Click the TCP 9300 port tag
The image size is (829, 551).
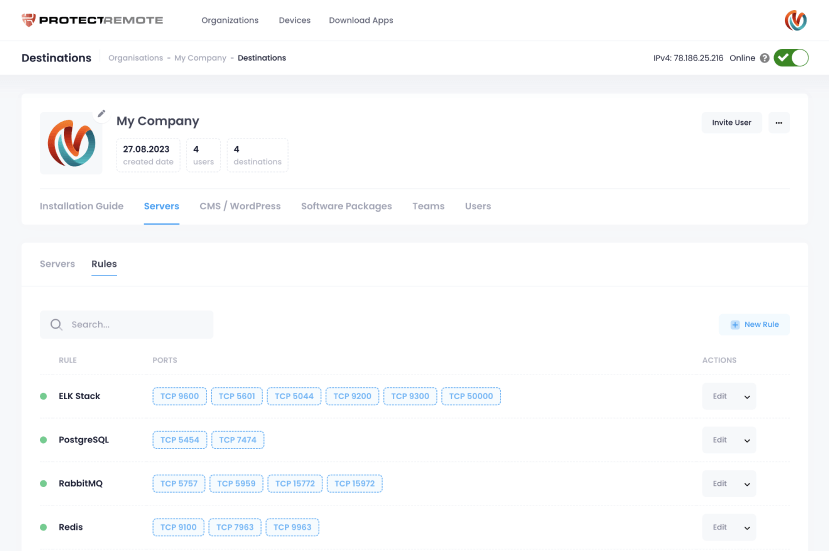(x=410, y=396)
